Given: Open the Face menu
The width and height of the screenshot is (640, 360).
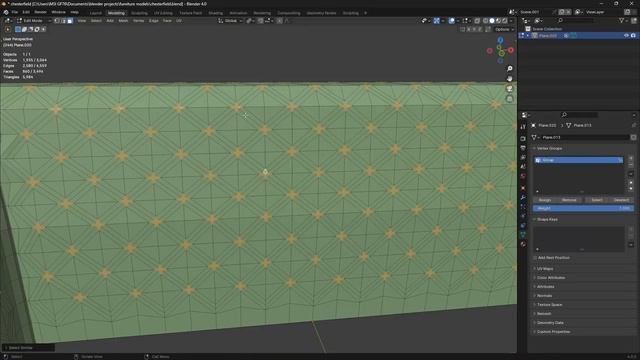Looking at the screenshot, I should (x=167, y=20).
